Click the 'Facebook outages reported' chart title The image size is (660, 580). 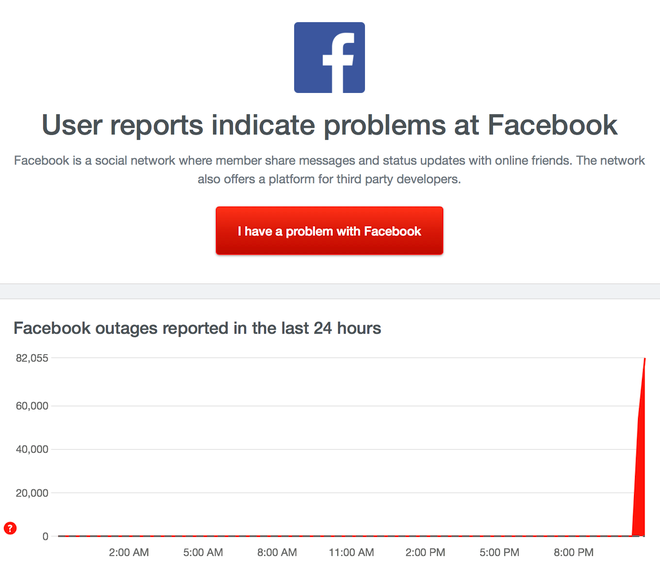point(197,327)
